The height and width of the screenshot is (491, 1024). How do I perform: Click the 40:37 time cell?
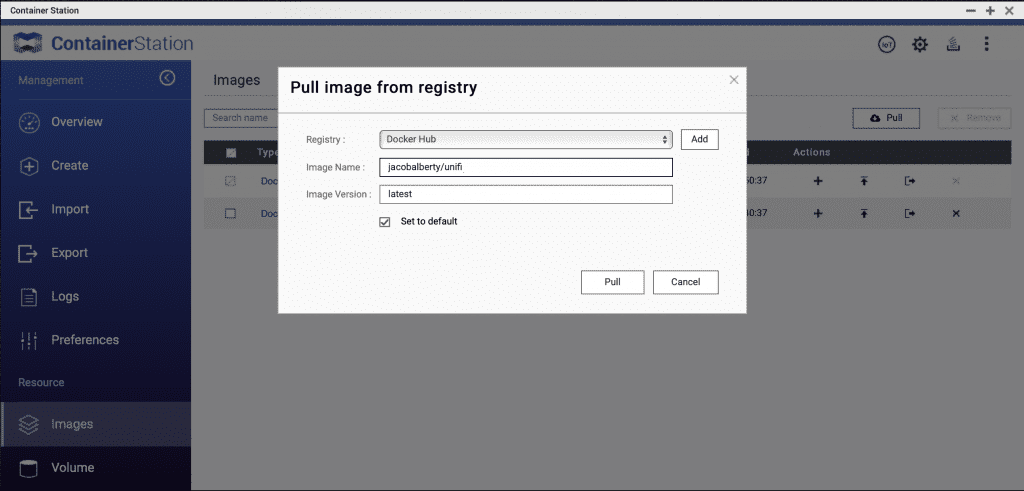[757, 214]
